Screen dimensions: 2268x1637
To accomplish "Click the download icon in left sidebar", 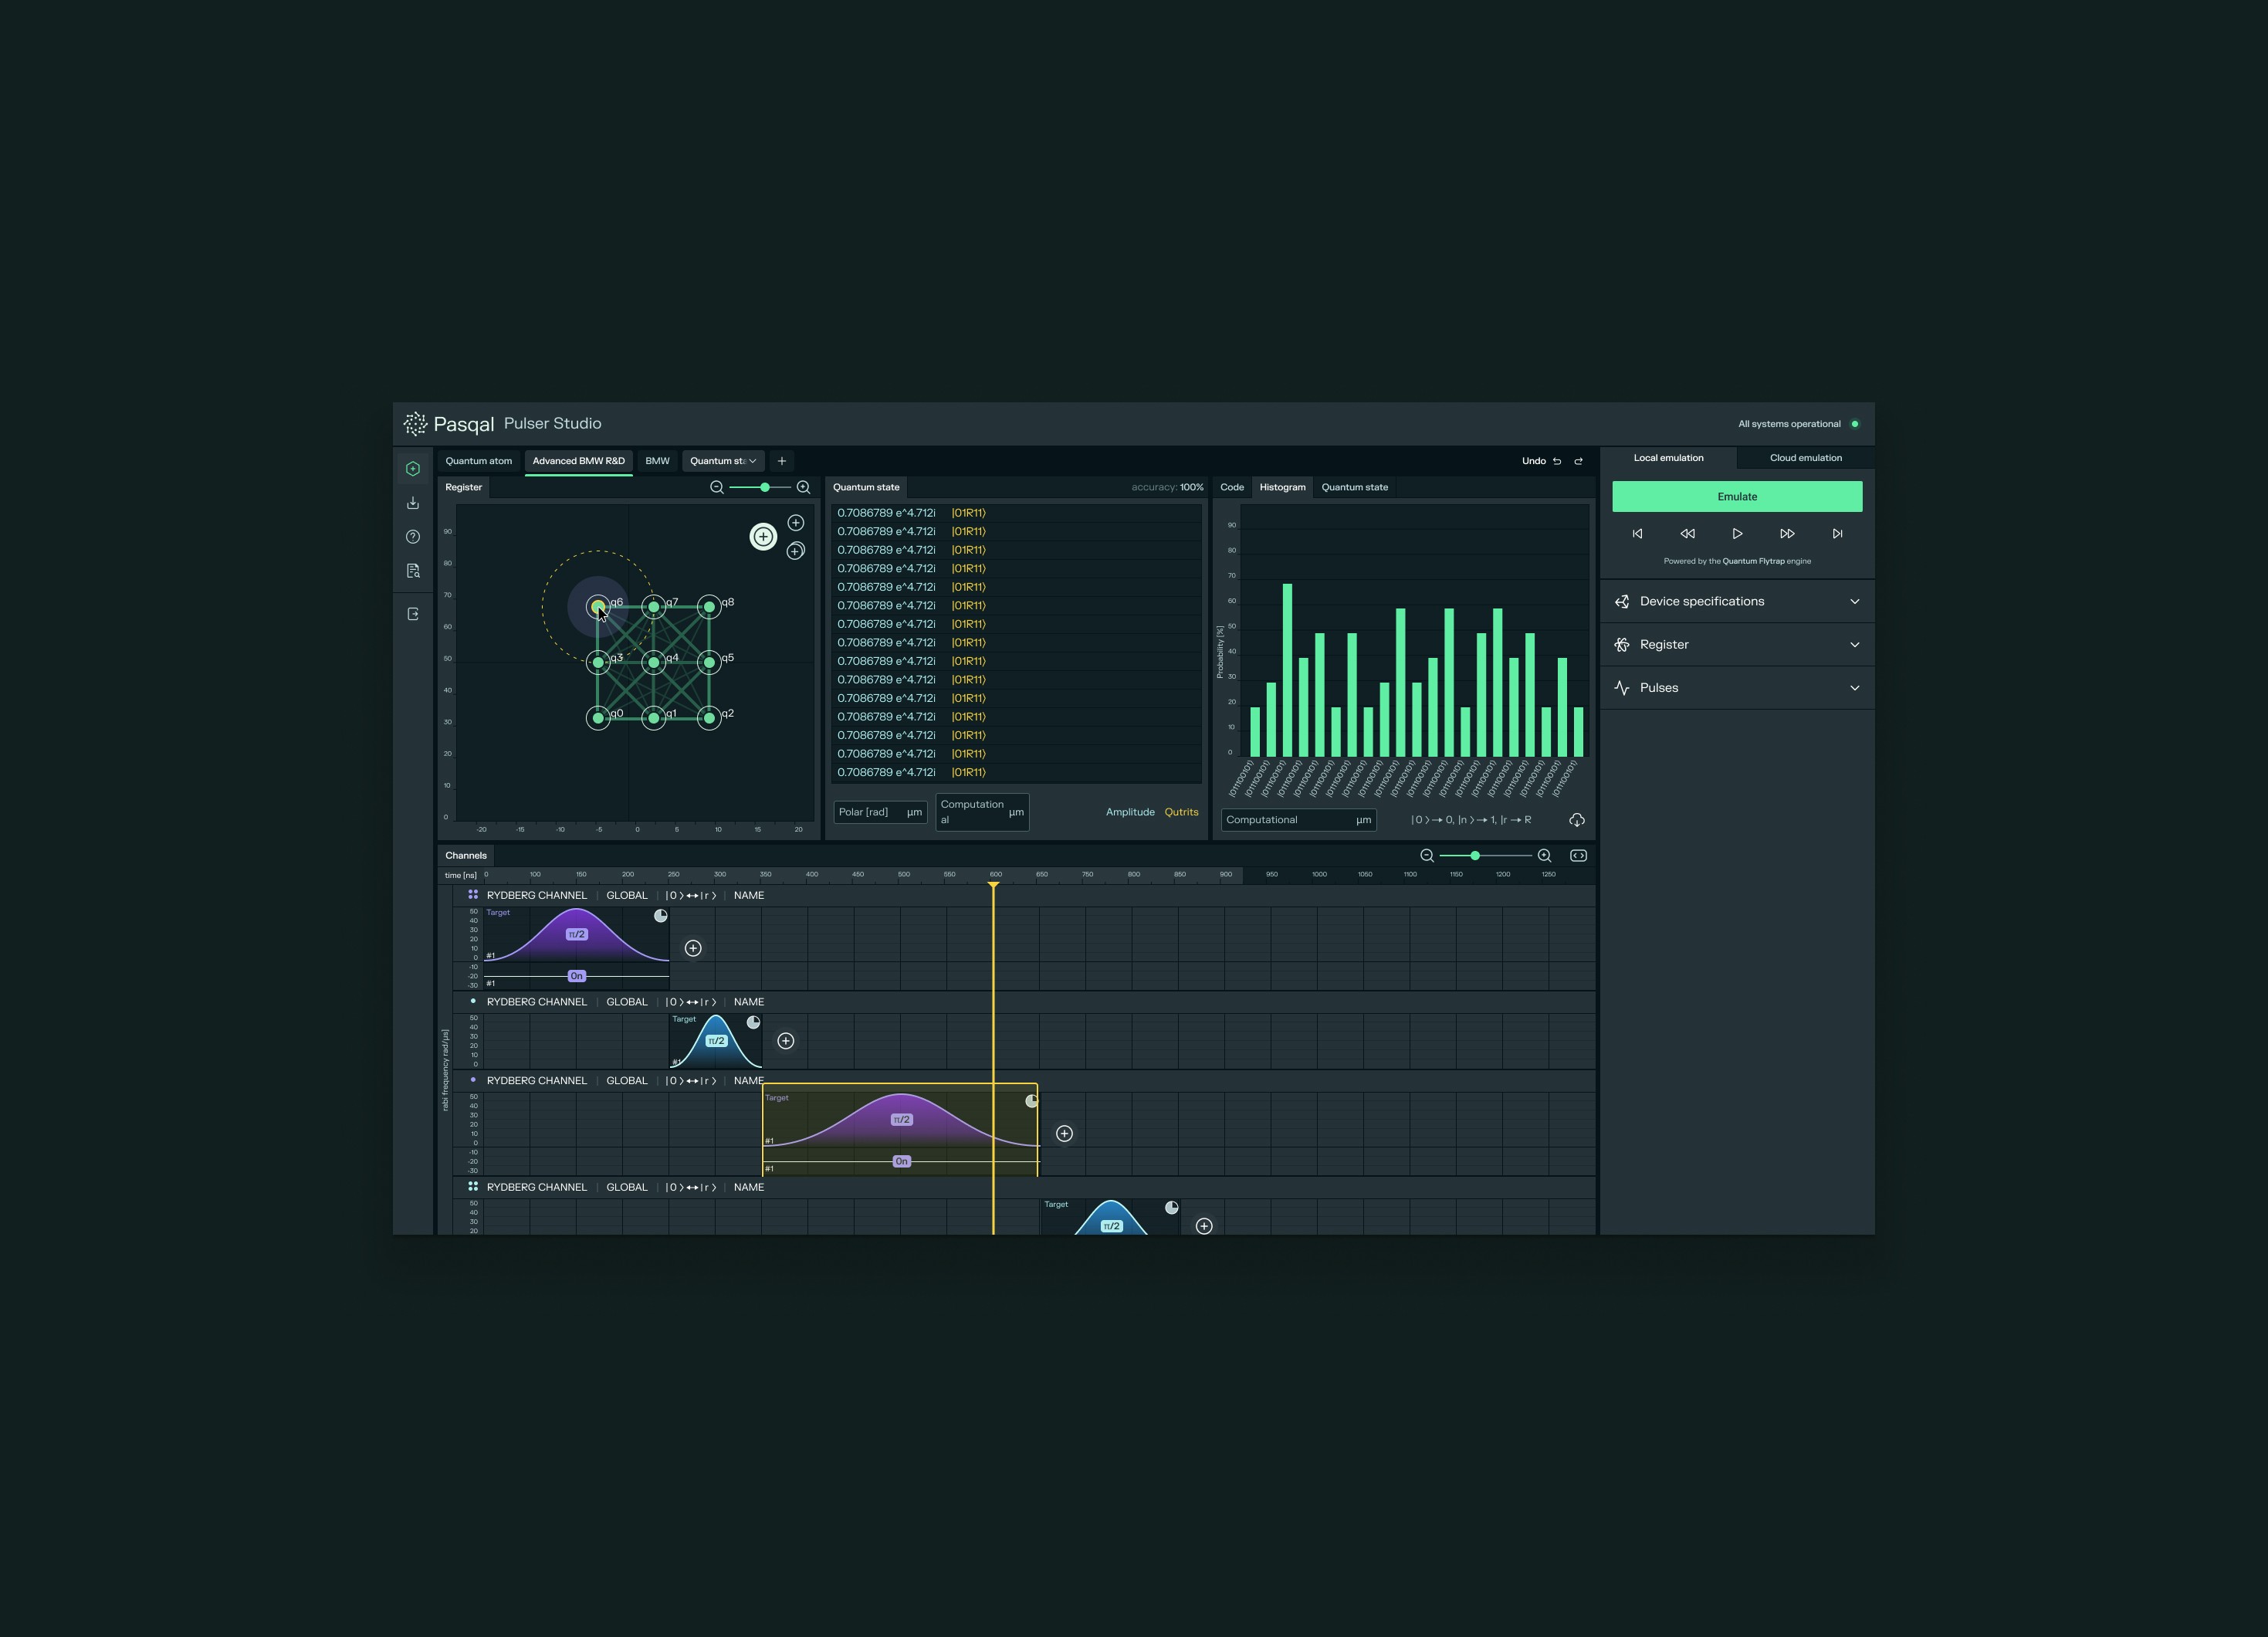I will tap(413, 503).
